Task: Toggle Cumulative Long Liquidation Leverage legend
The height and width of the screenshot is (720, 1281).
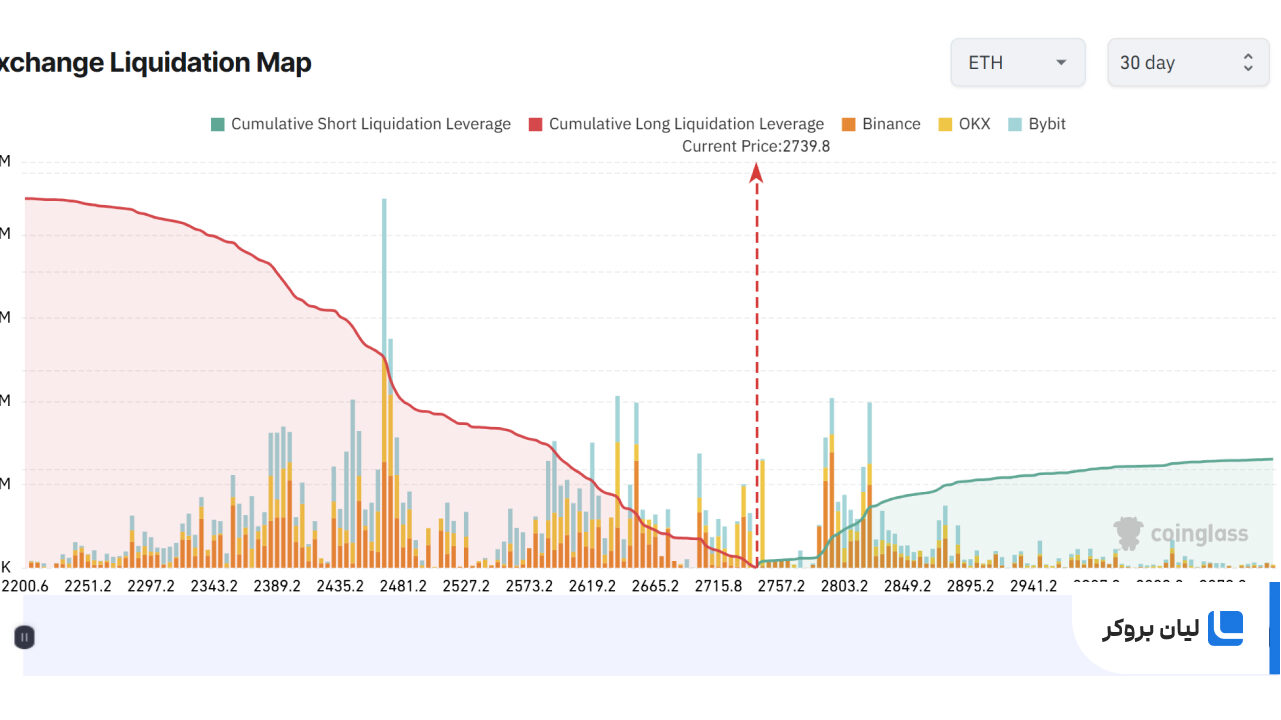Action: (676, 124)
